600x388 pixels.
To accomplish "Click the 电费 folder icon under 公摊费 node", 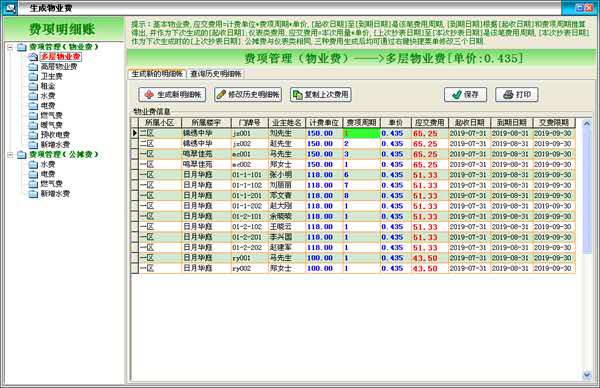I will tap(33, 174).
